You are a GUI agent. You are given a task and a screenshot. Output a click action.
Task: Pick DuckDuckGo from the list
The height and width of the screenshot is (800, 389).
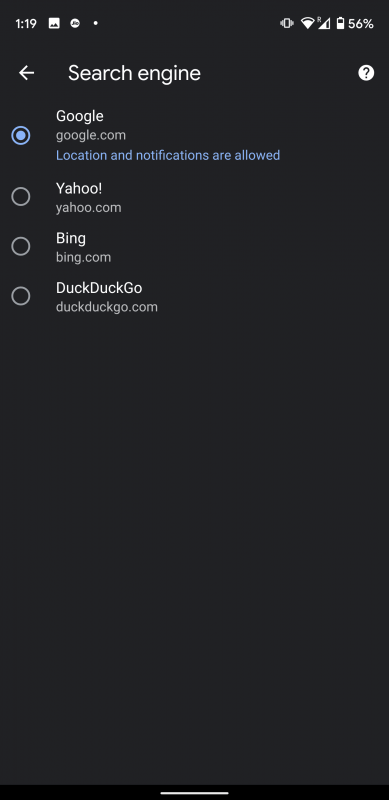pos(194,296)
